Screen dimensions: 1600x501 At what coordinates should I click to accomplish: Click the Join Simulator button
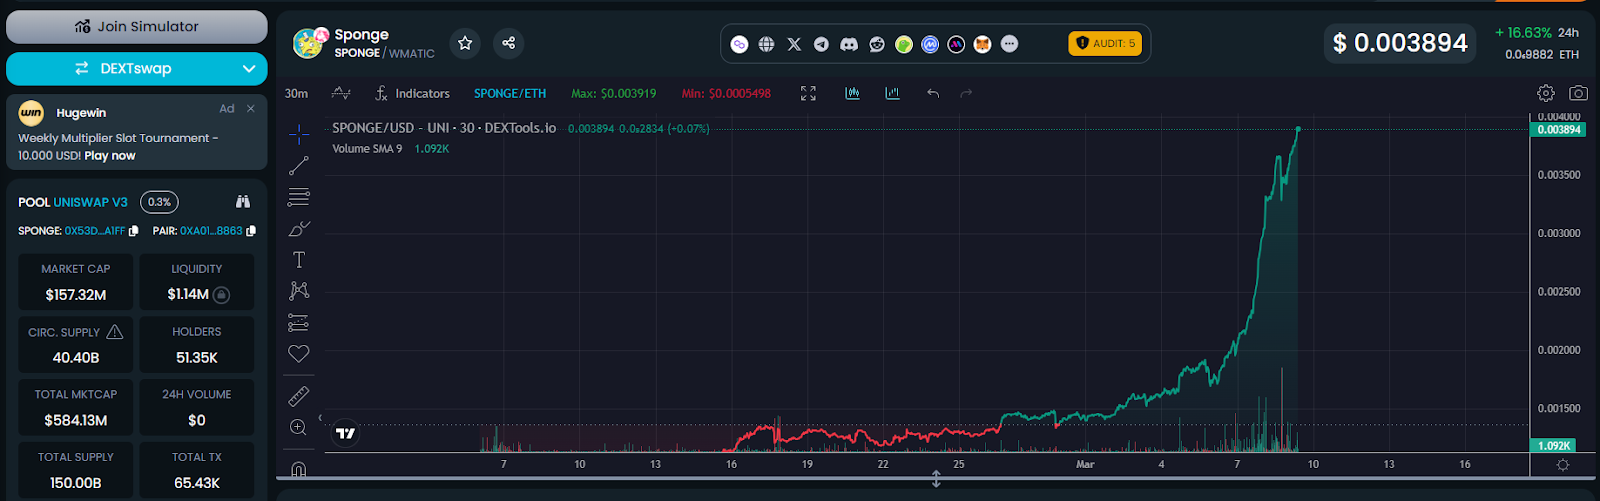pos(137,27)
